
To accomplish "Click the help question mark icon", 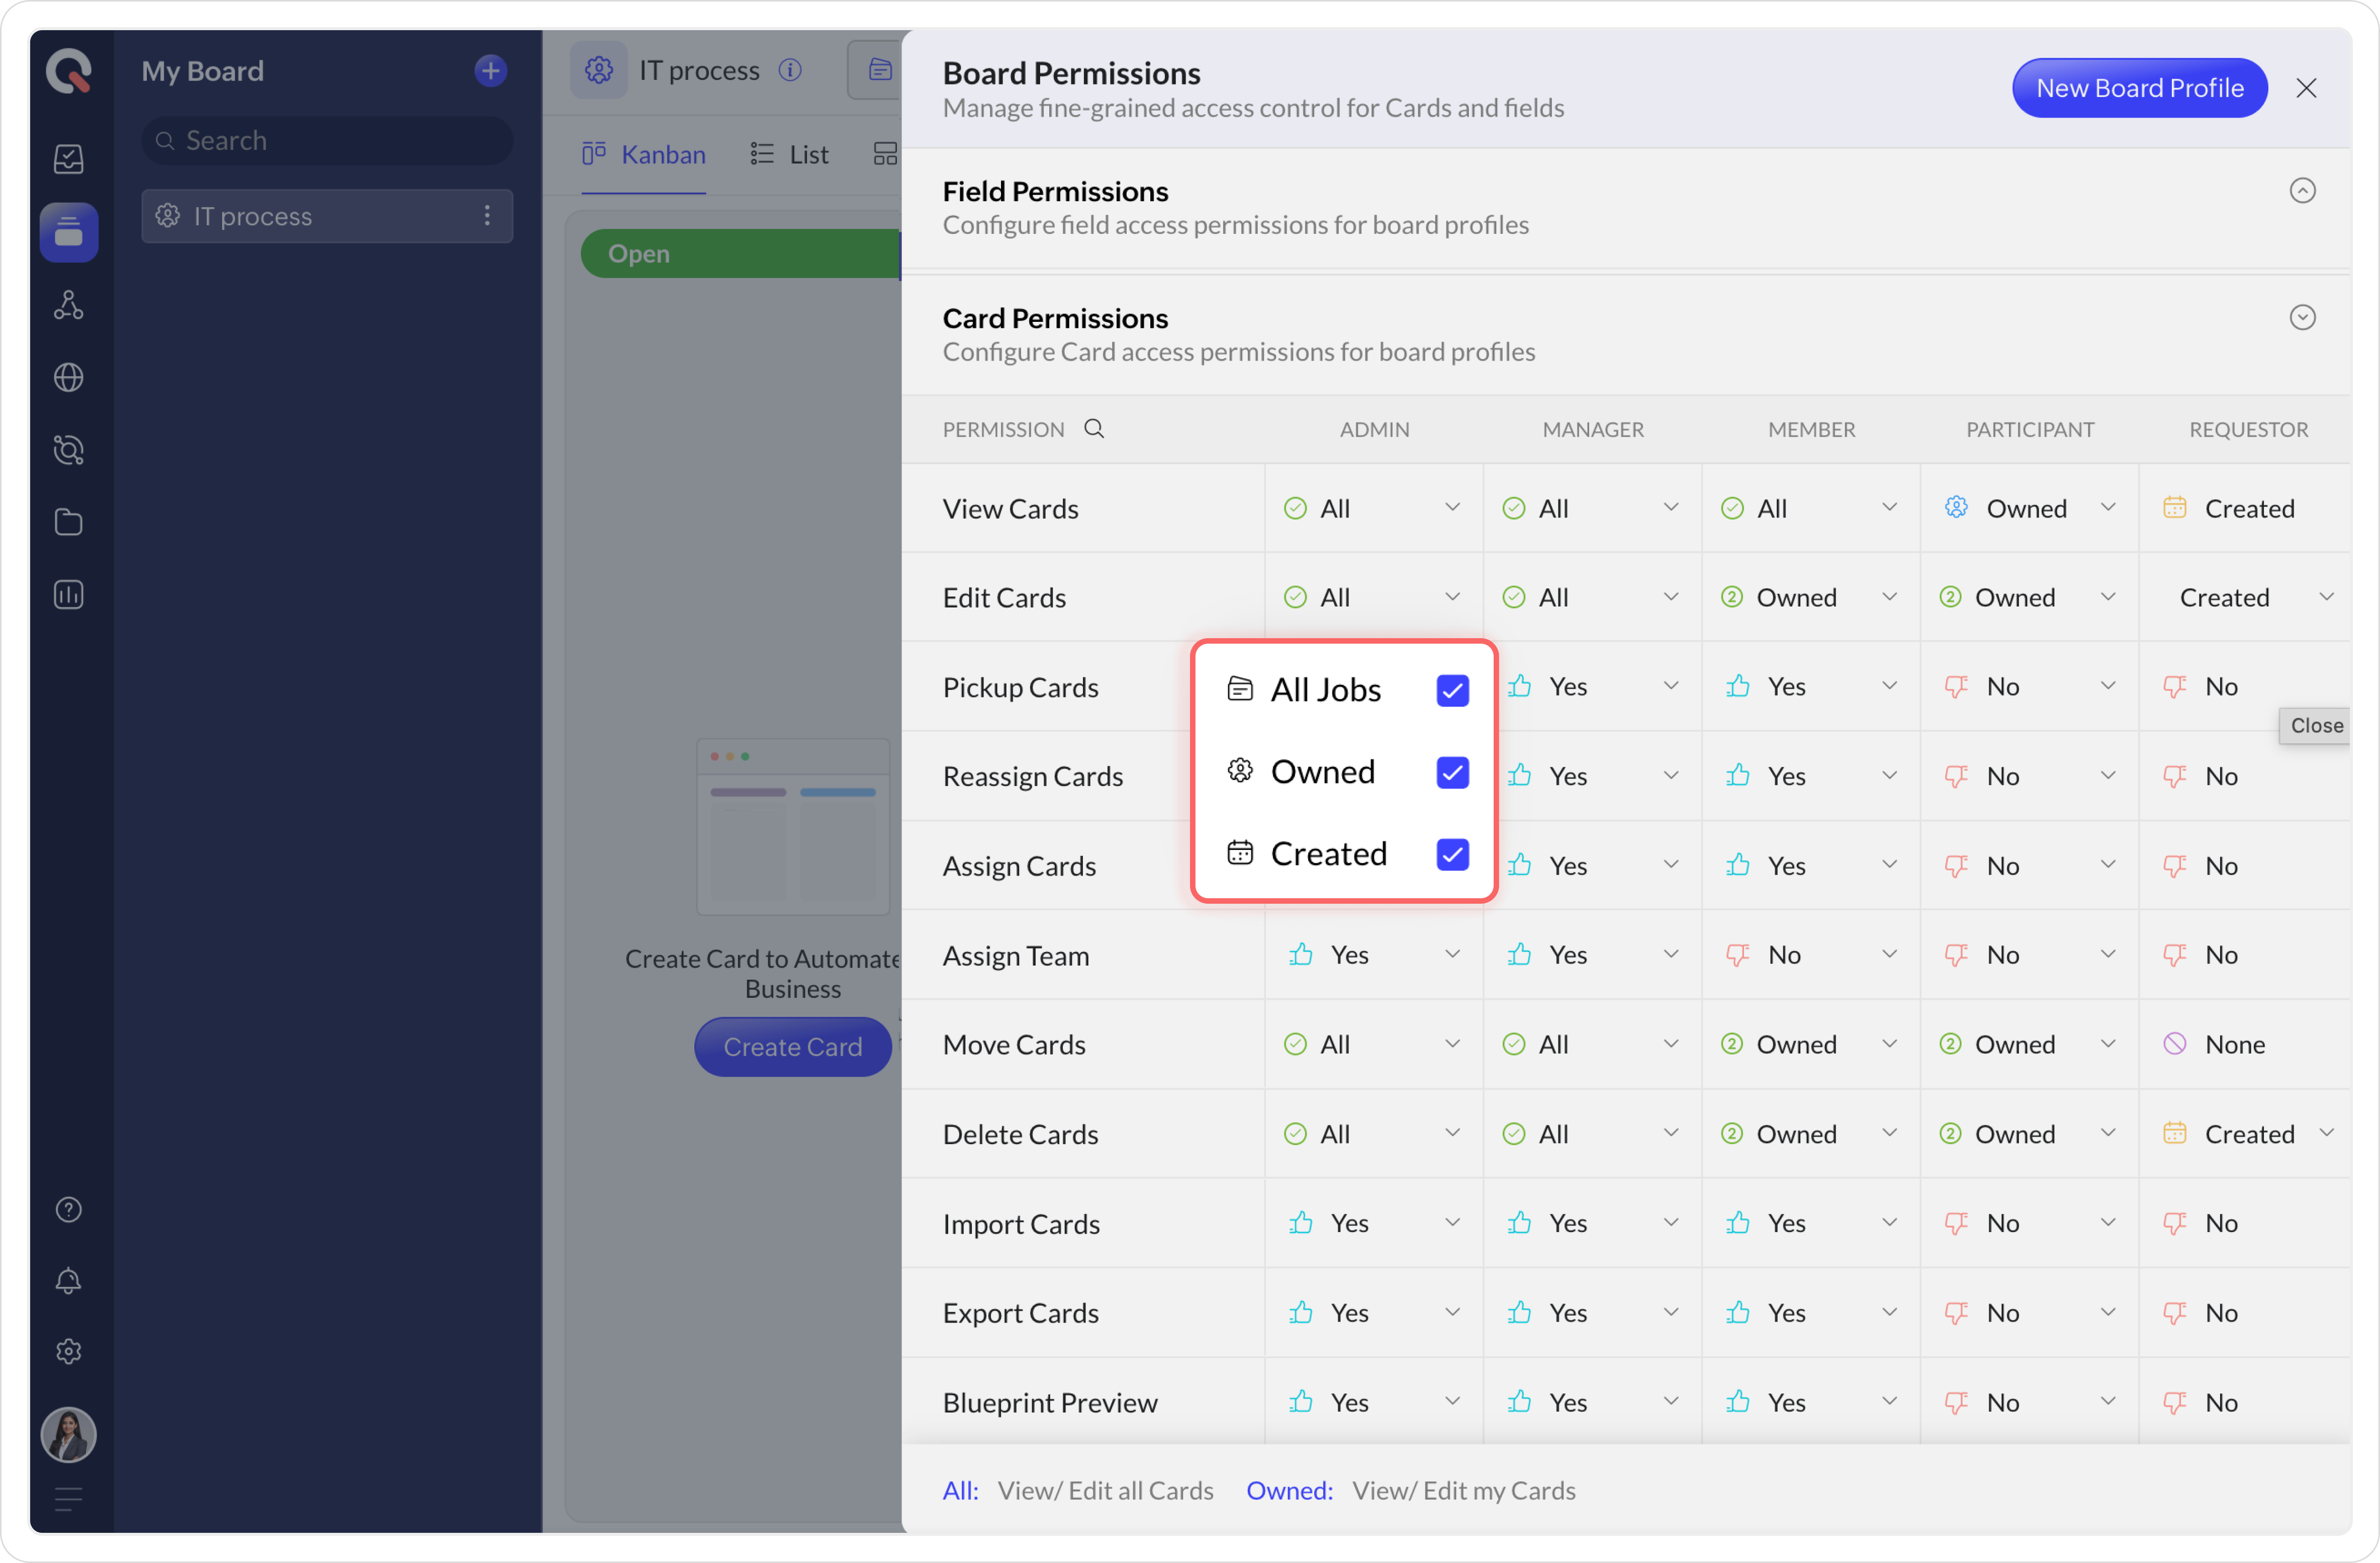I will pyautogui.click(x=68, y=1210).
